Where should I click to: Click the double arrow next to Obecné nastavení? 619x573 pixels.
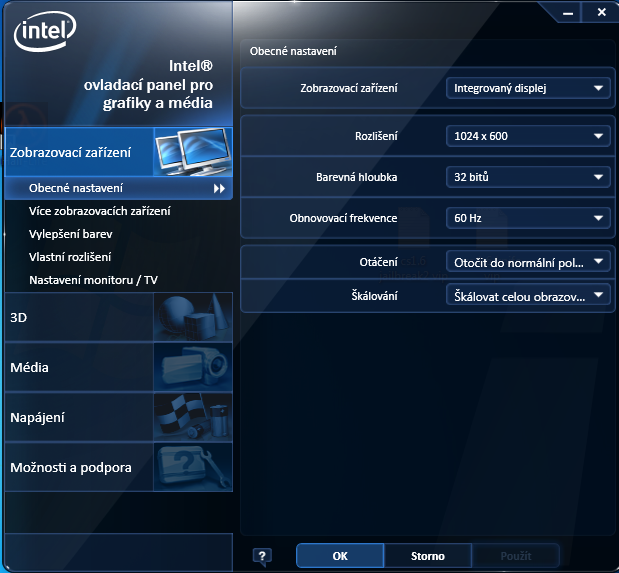pyautogui.click(x=219, y=188)
